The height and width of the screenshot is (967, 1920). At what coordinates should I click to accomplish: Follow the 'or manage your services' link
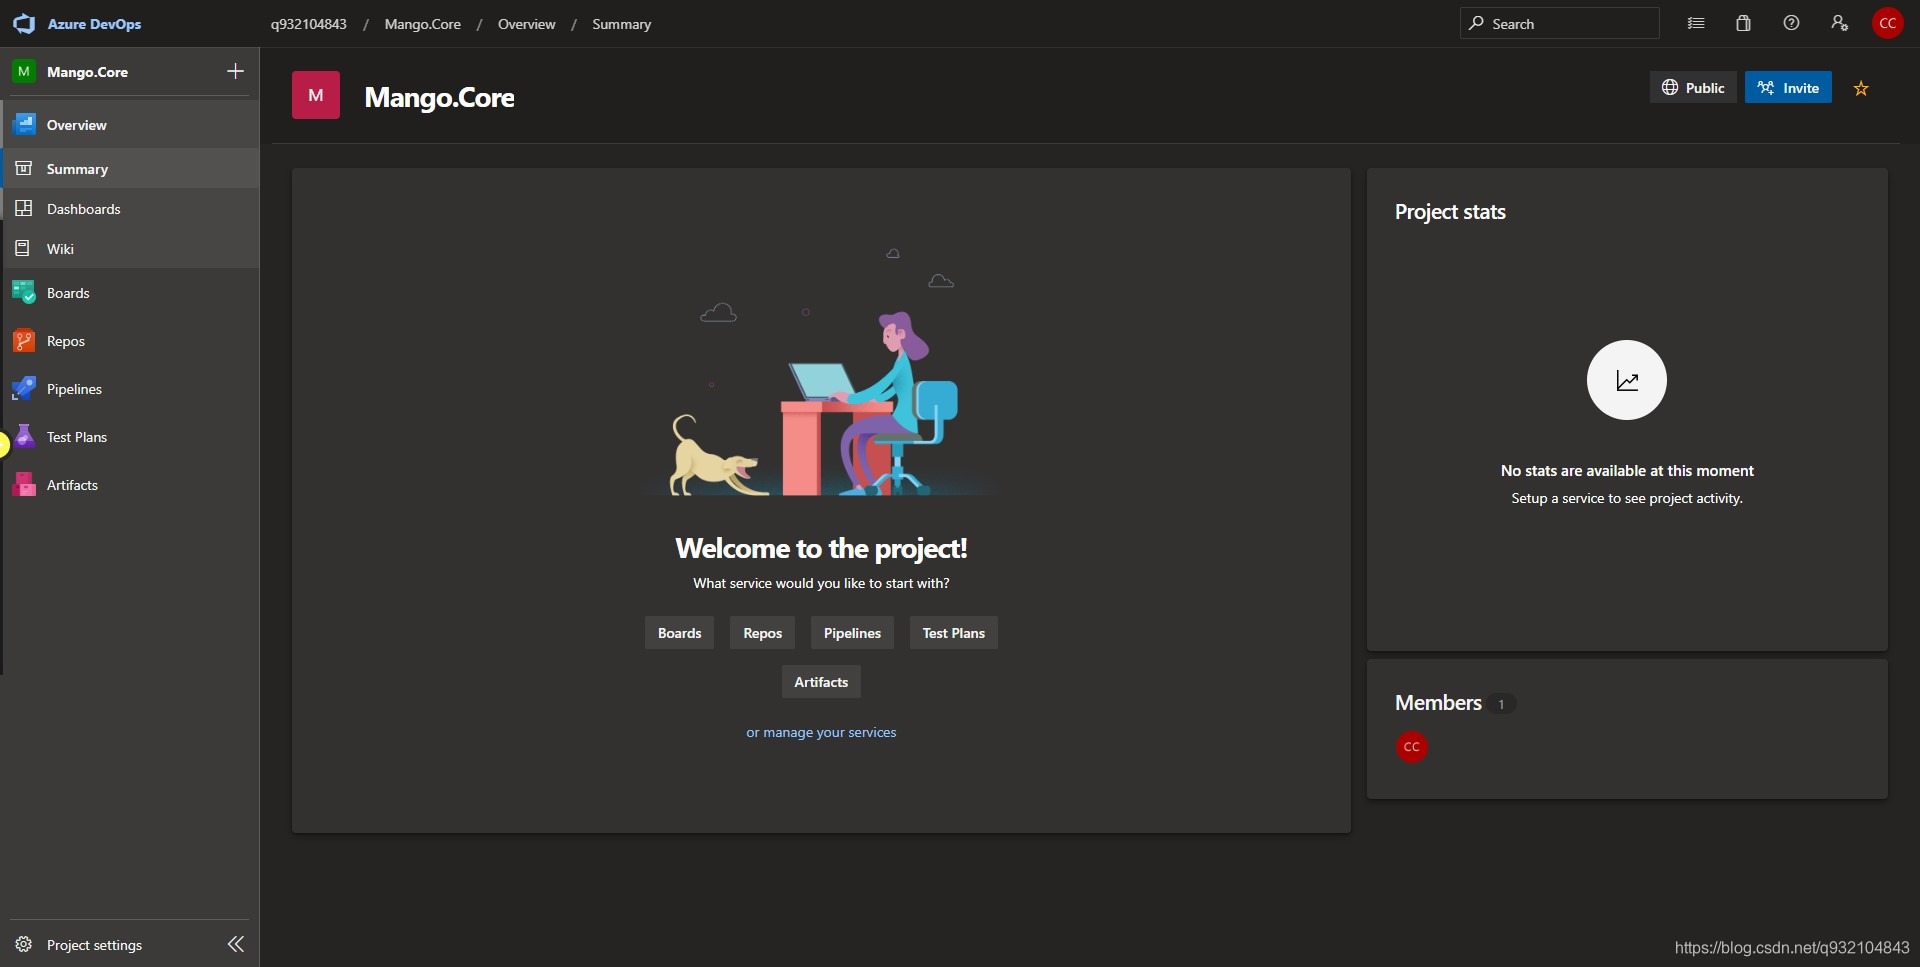821,732
